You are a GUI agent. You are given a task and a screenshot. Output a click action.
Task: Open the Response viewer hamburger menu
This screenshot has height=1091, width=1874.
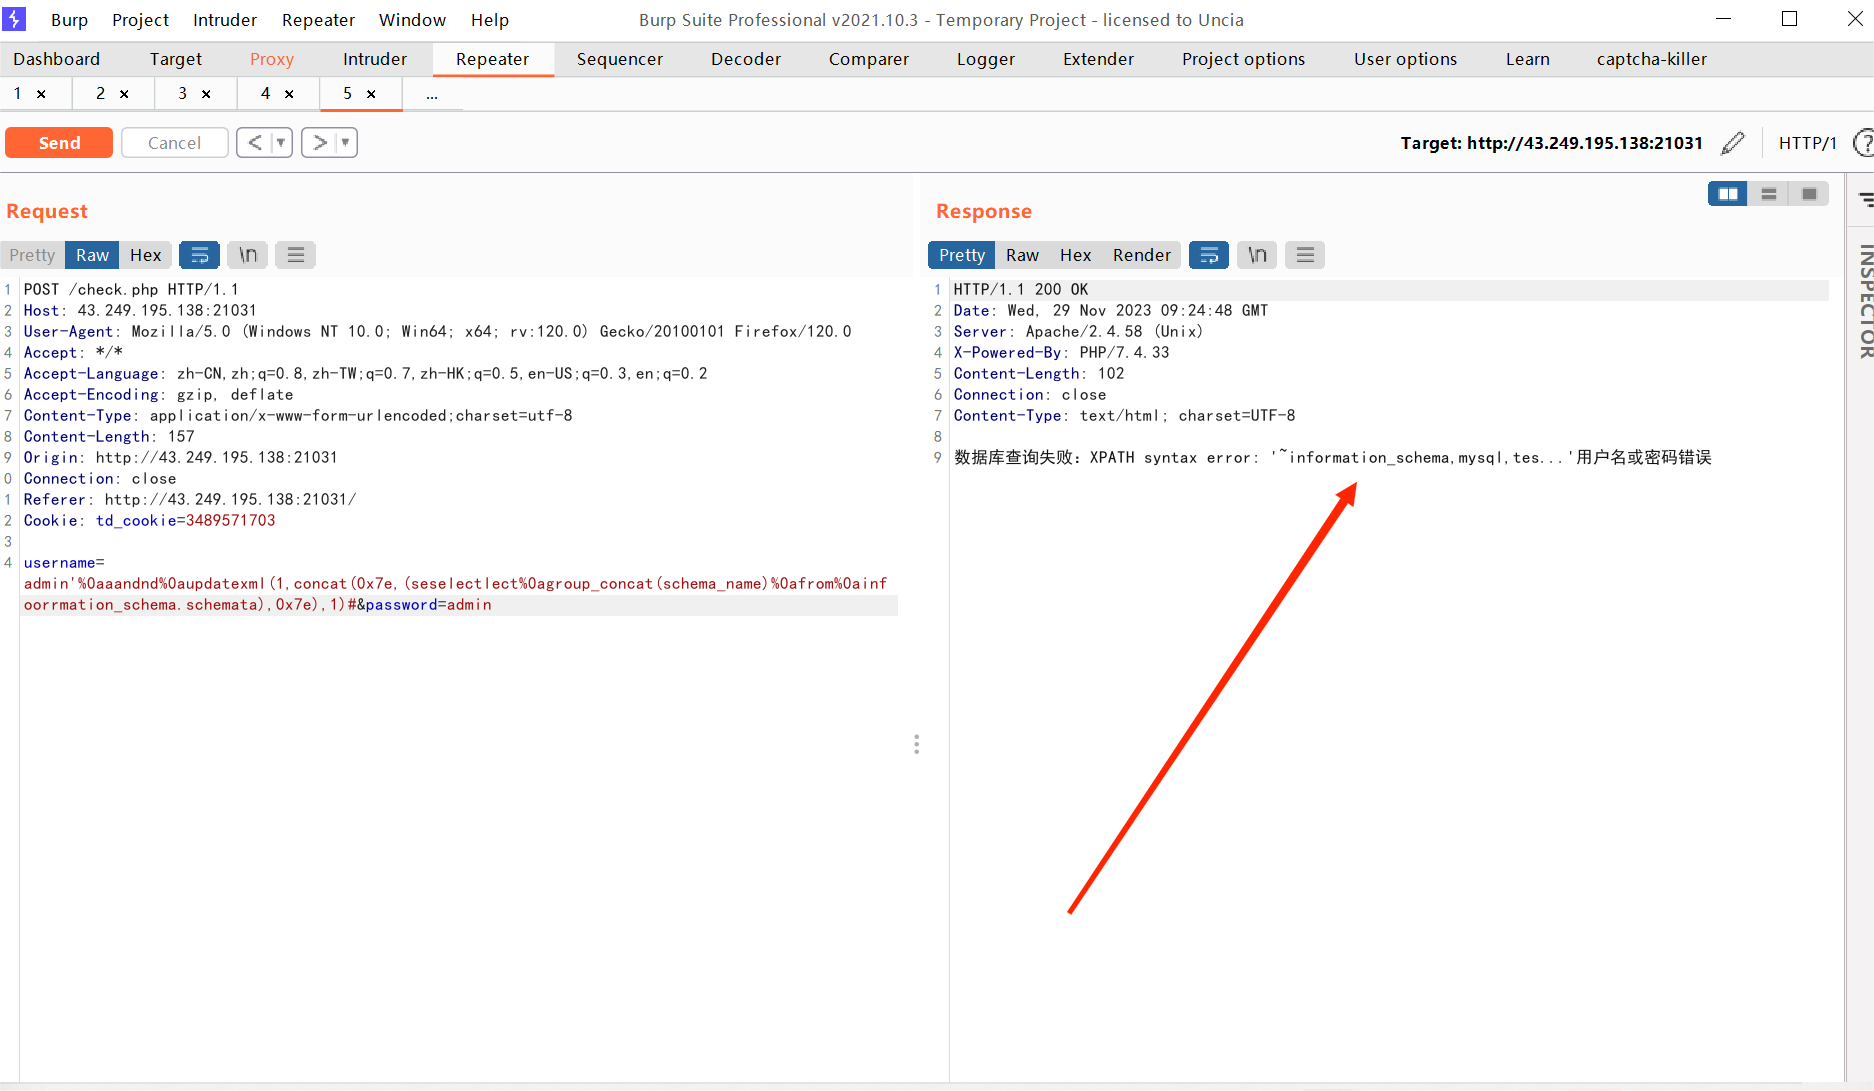click(x=1304, y=255)
